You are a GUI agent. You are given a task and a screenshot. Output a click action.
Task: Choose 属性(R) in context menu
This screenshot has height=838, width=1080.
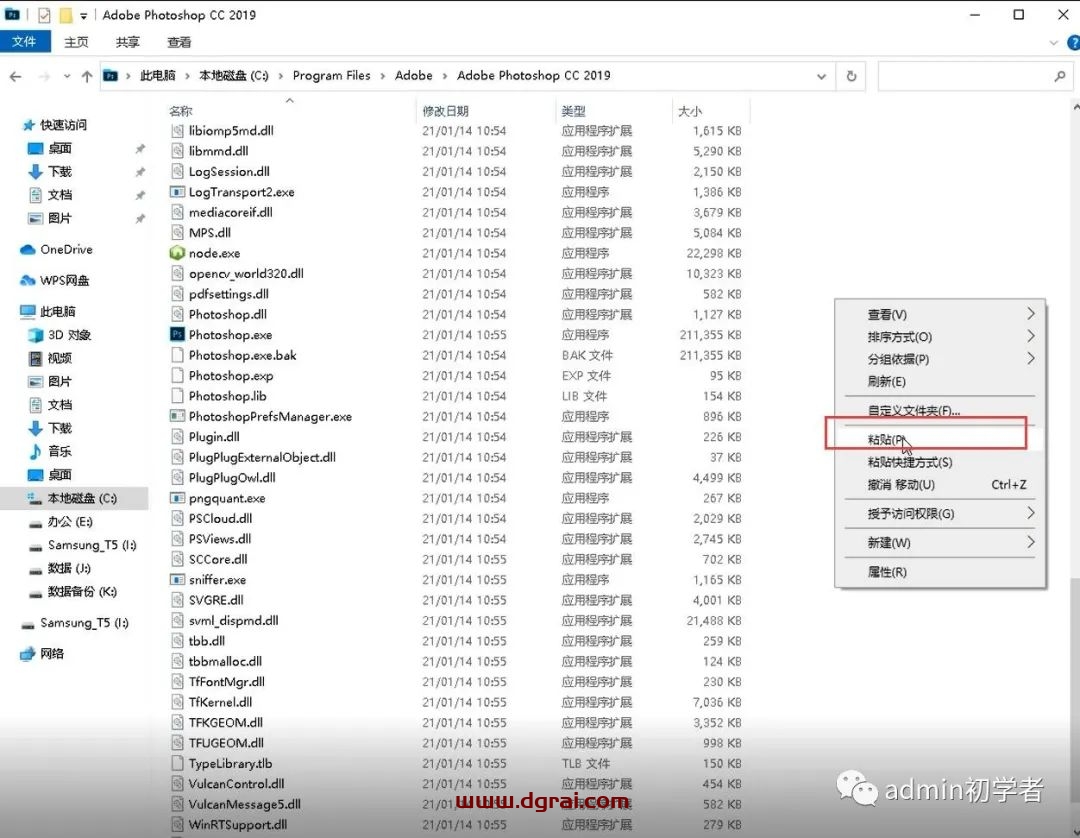(x=941, y=572)
